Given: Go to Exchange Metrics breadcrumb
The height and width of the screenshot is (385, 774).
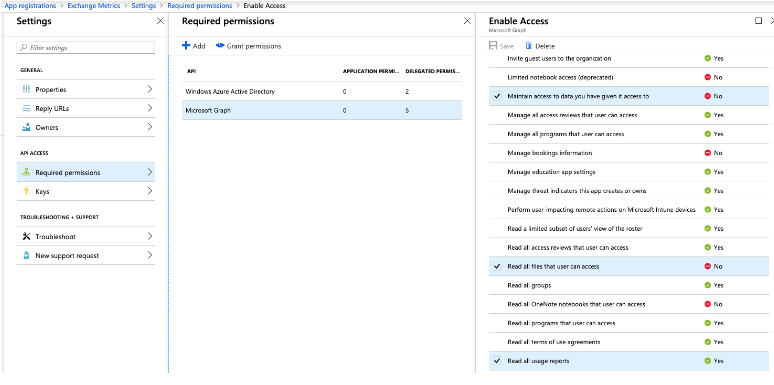Looking at the screenshot, I should point(93,6).
